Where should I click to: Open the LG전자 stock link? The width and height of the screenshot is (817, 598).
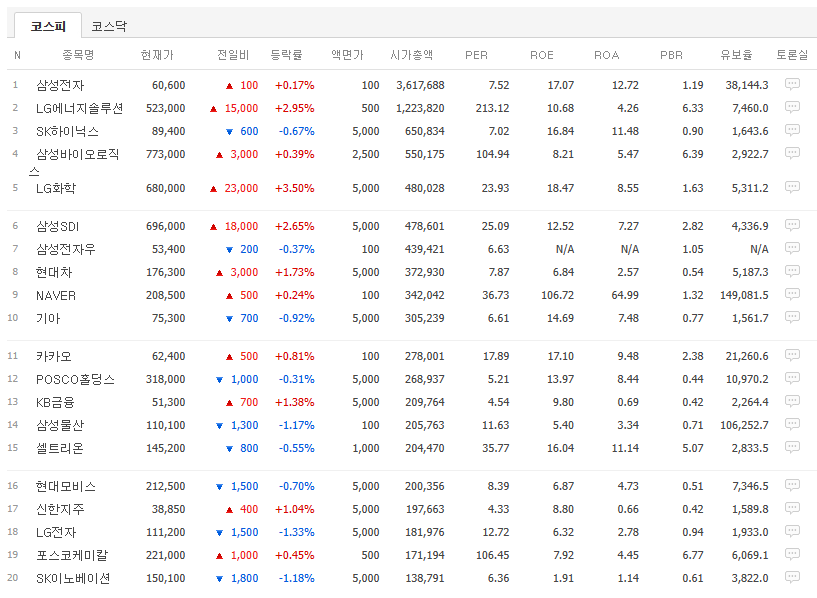(x=56, y=532)
